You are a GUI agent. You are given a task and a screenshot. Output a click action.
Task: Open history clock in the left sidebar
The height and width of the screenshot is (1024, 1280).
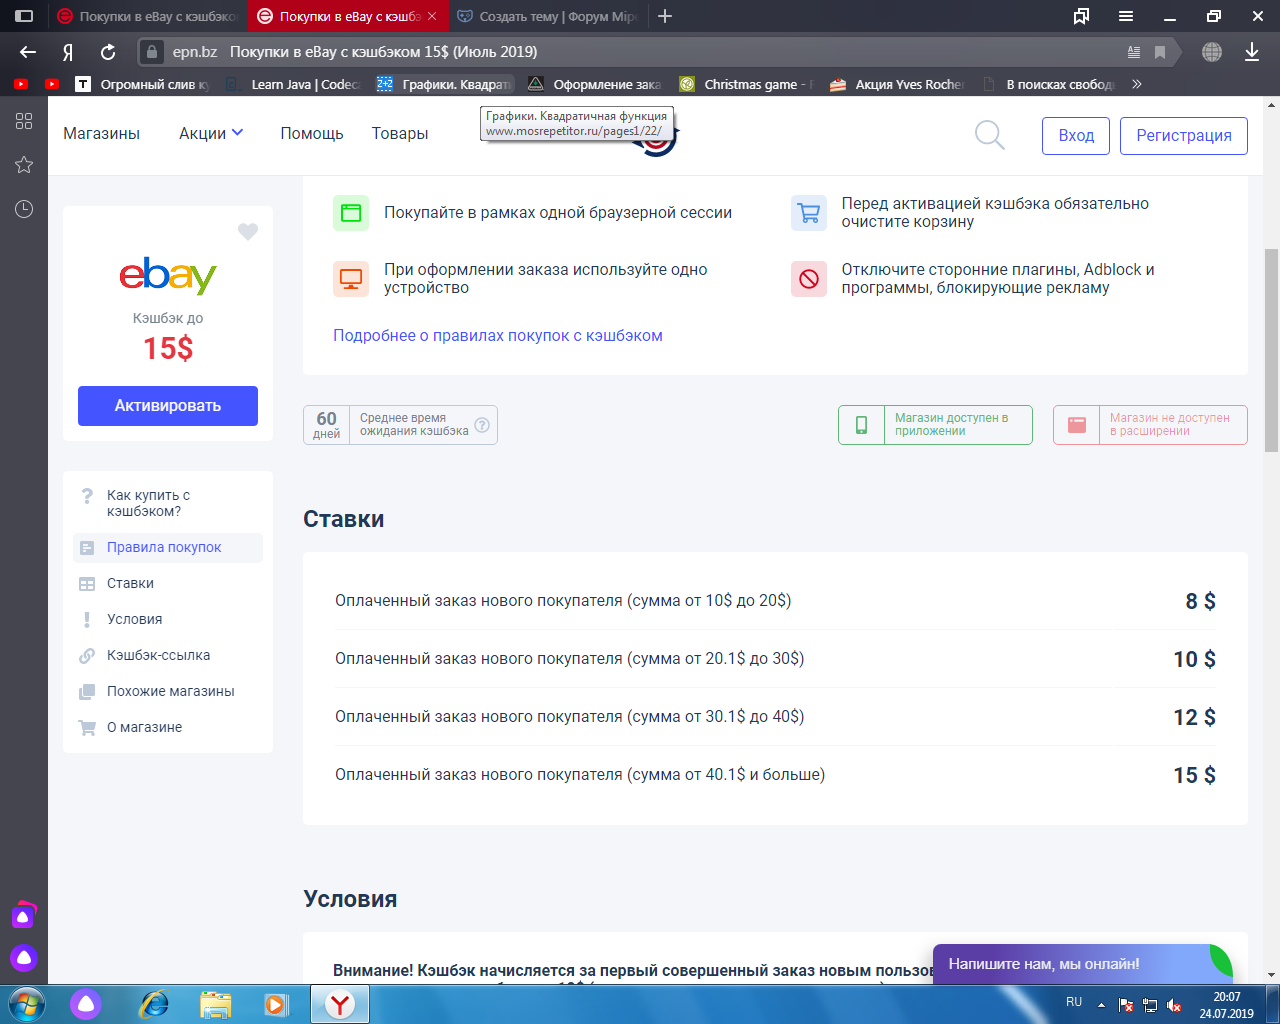pyautogui.click(x=24, y=209)
